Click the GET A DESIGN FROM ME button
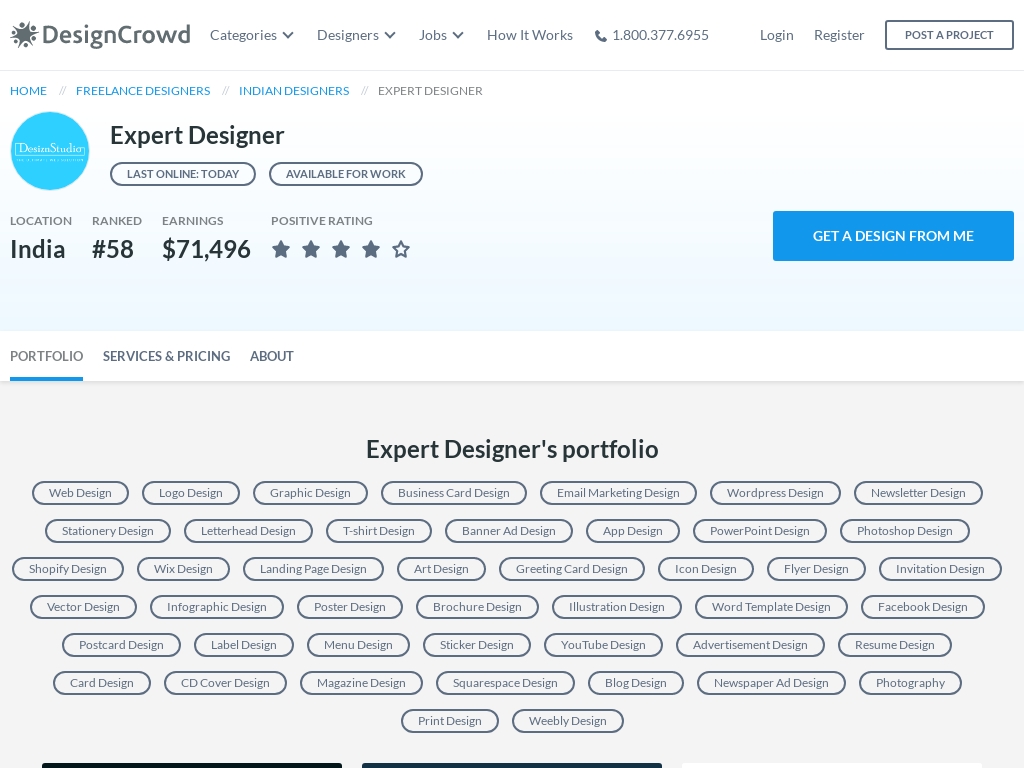The image size is (1024, 768). (x=893, y=236)
